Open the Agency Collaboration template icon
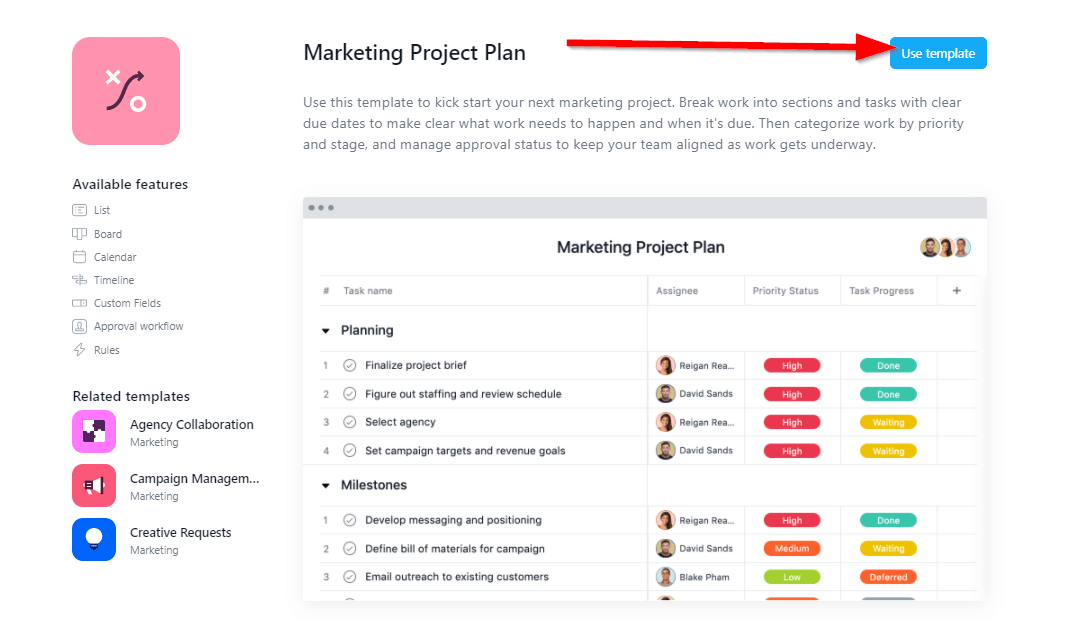Viewport: 1077px width, 625px height. 94,431
